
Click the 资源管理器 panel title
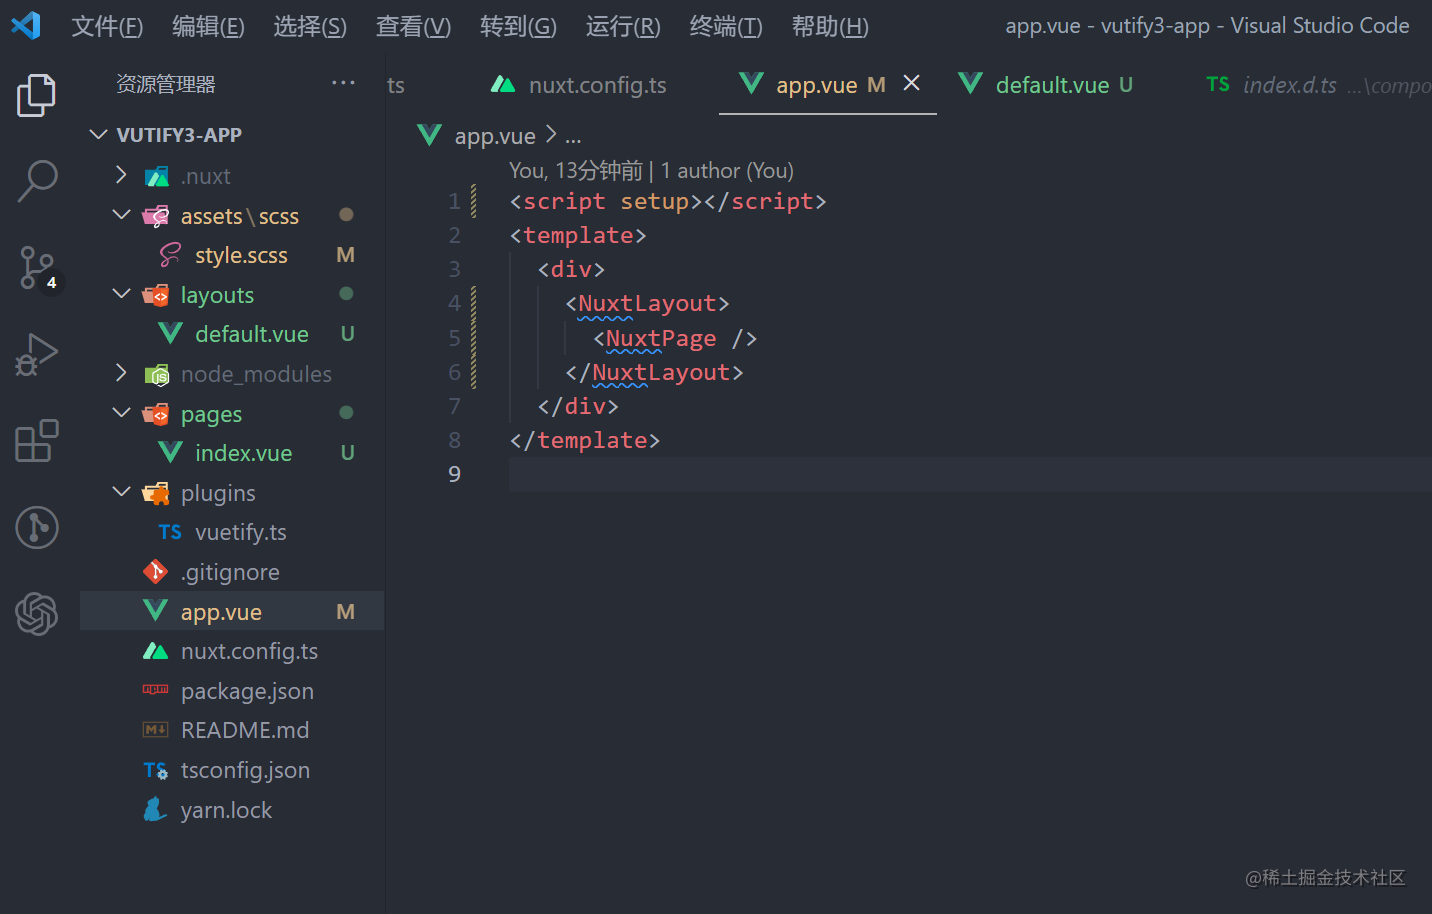point(166,84)
